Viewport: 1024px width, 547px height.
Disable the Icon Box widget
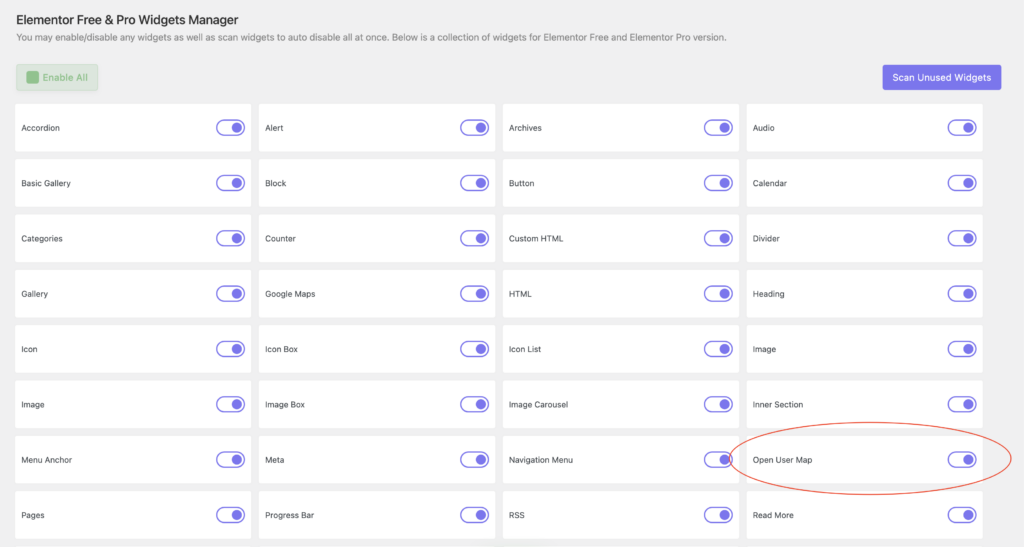[x=474, y=349]
